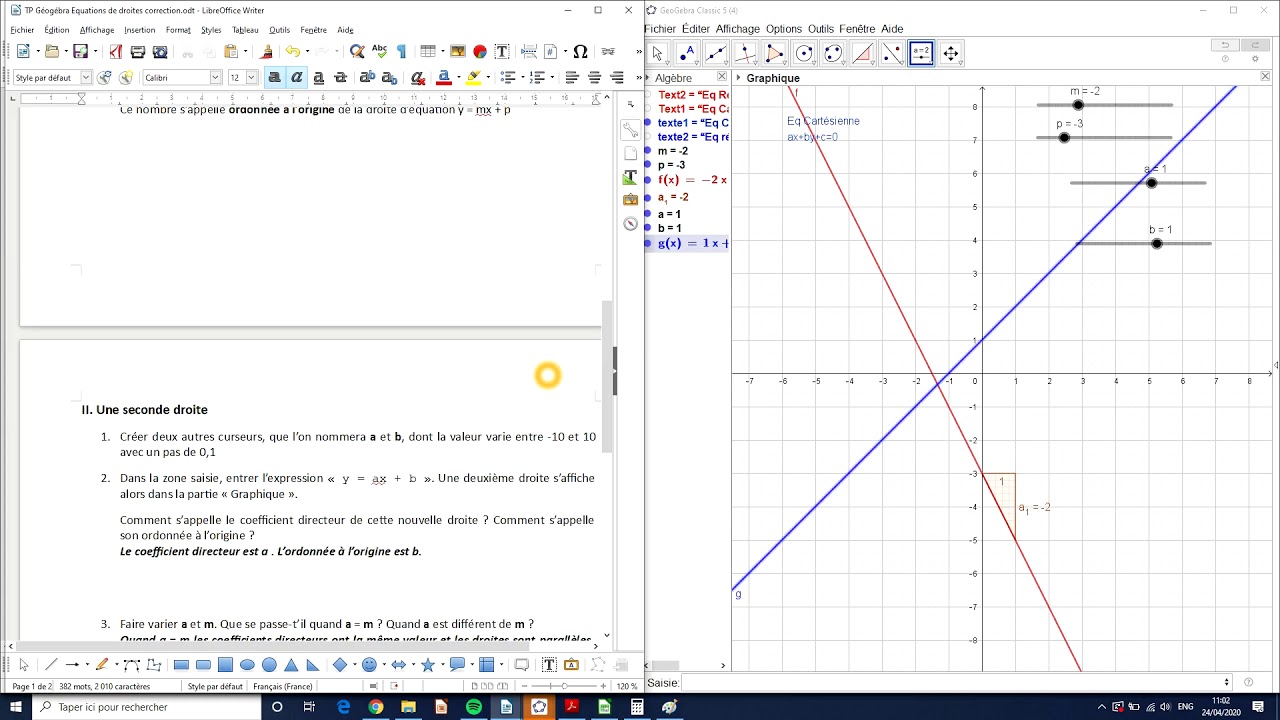The height and width of the screenshot is (720, 1280).
Task: Close the Algèbre panel
Action: coord(721,77)
